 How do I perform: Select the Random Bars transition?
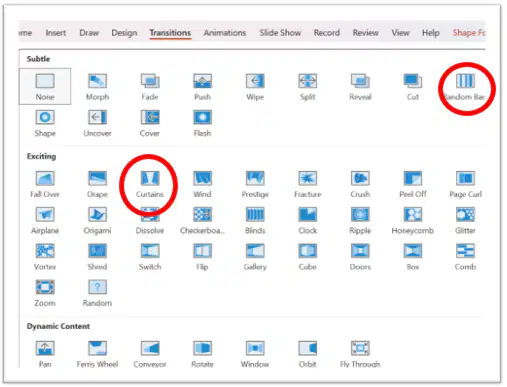pyautogui.click(x=465, y=87)
